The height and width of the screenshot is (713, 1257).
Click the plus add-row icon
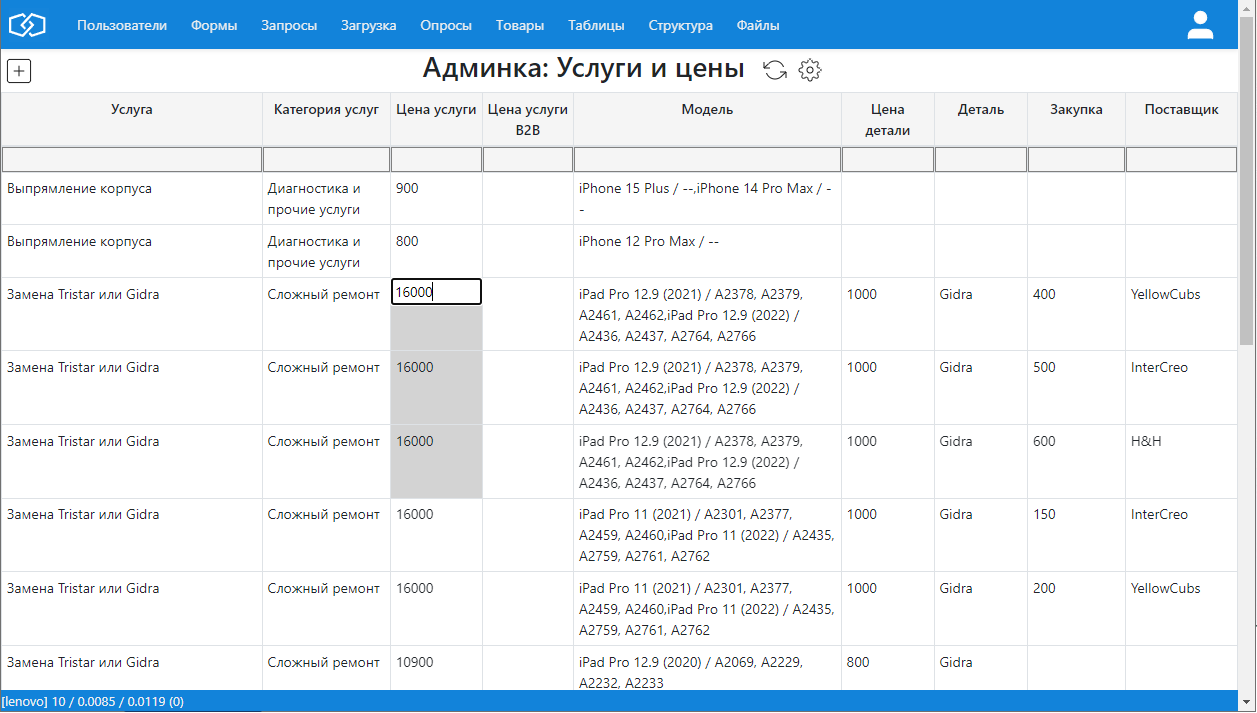(19, 71)
